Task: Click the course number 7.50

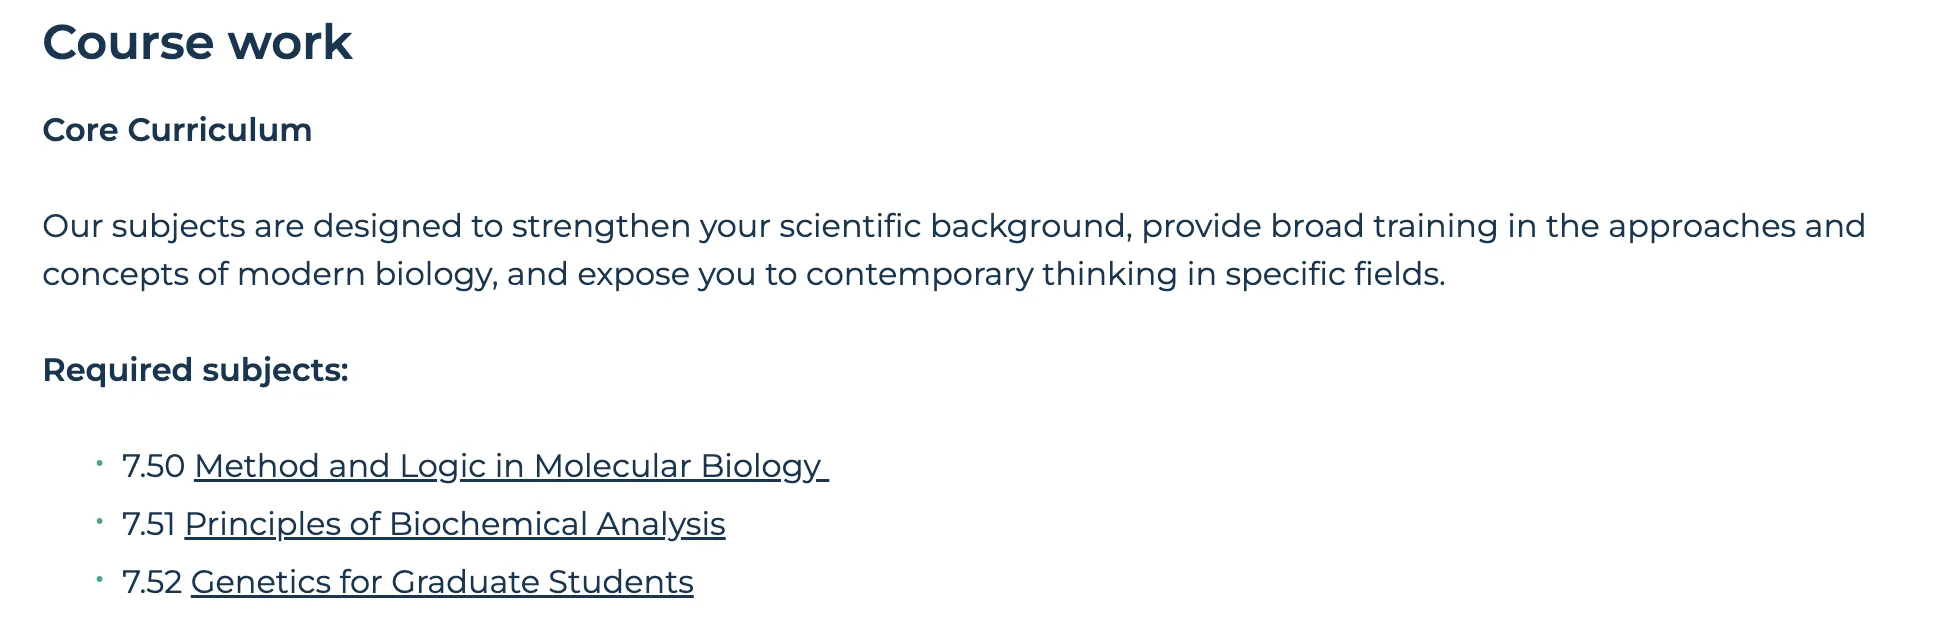Action: click(x=153, y=466)
